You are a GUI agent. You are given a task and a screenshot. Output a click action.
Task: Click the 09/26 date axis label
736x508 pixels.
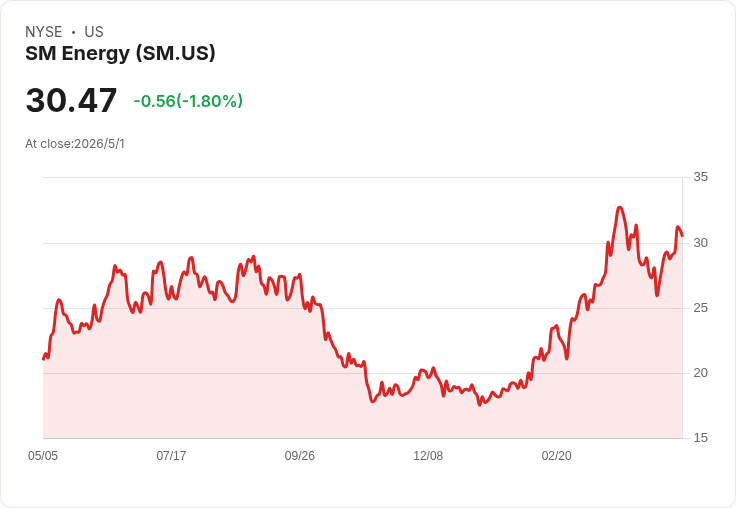[x=299, y=456]
